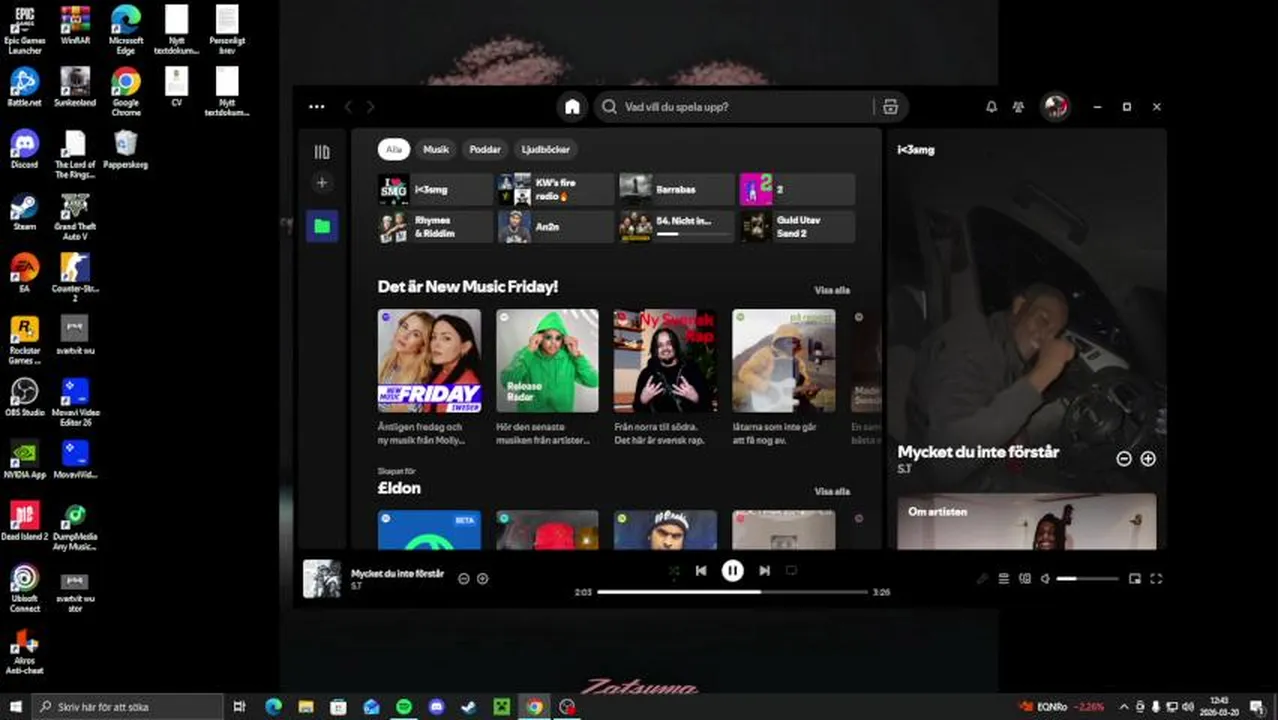Open connect to a device icon
The height and width of the screenshot is (720, 1278).
(x=1024, y=578)
